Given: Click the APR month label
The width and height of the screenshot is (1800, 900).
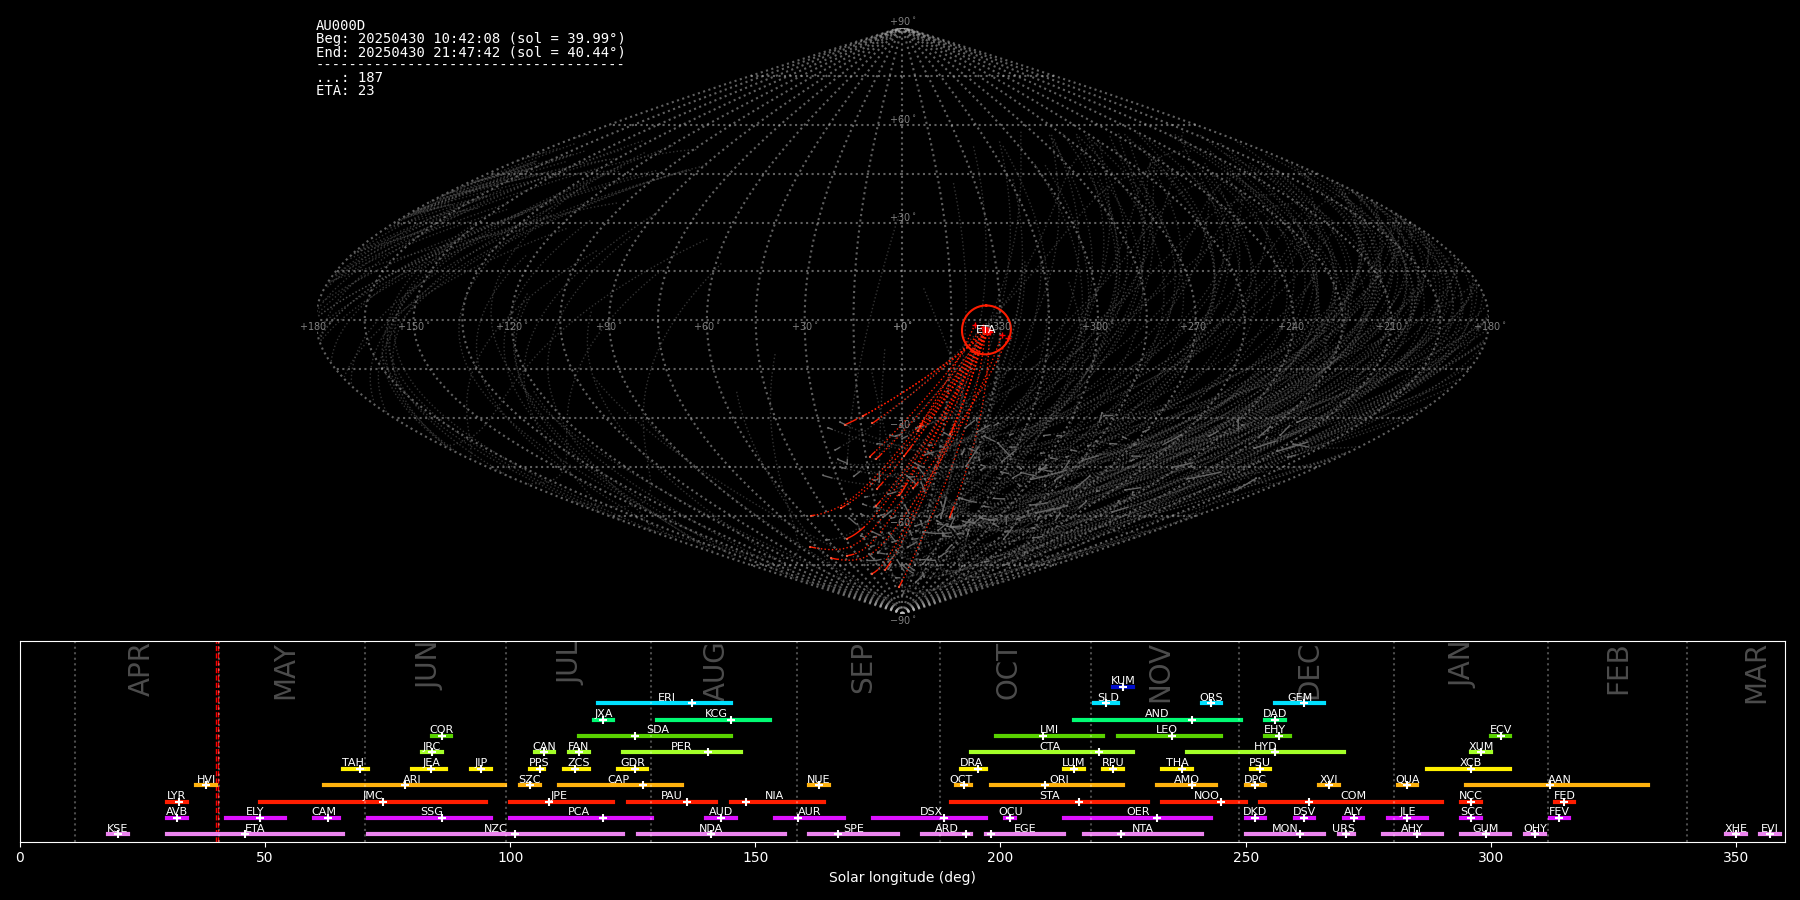Looking at the screenshot, I should coord(140,670).
